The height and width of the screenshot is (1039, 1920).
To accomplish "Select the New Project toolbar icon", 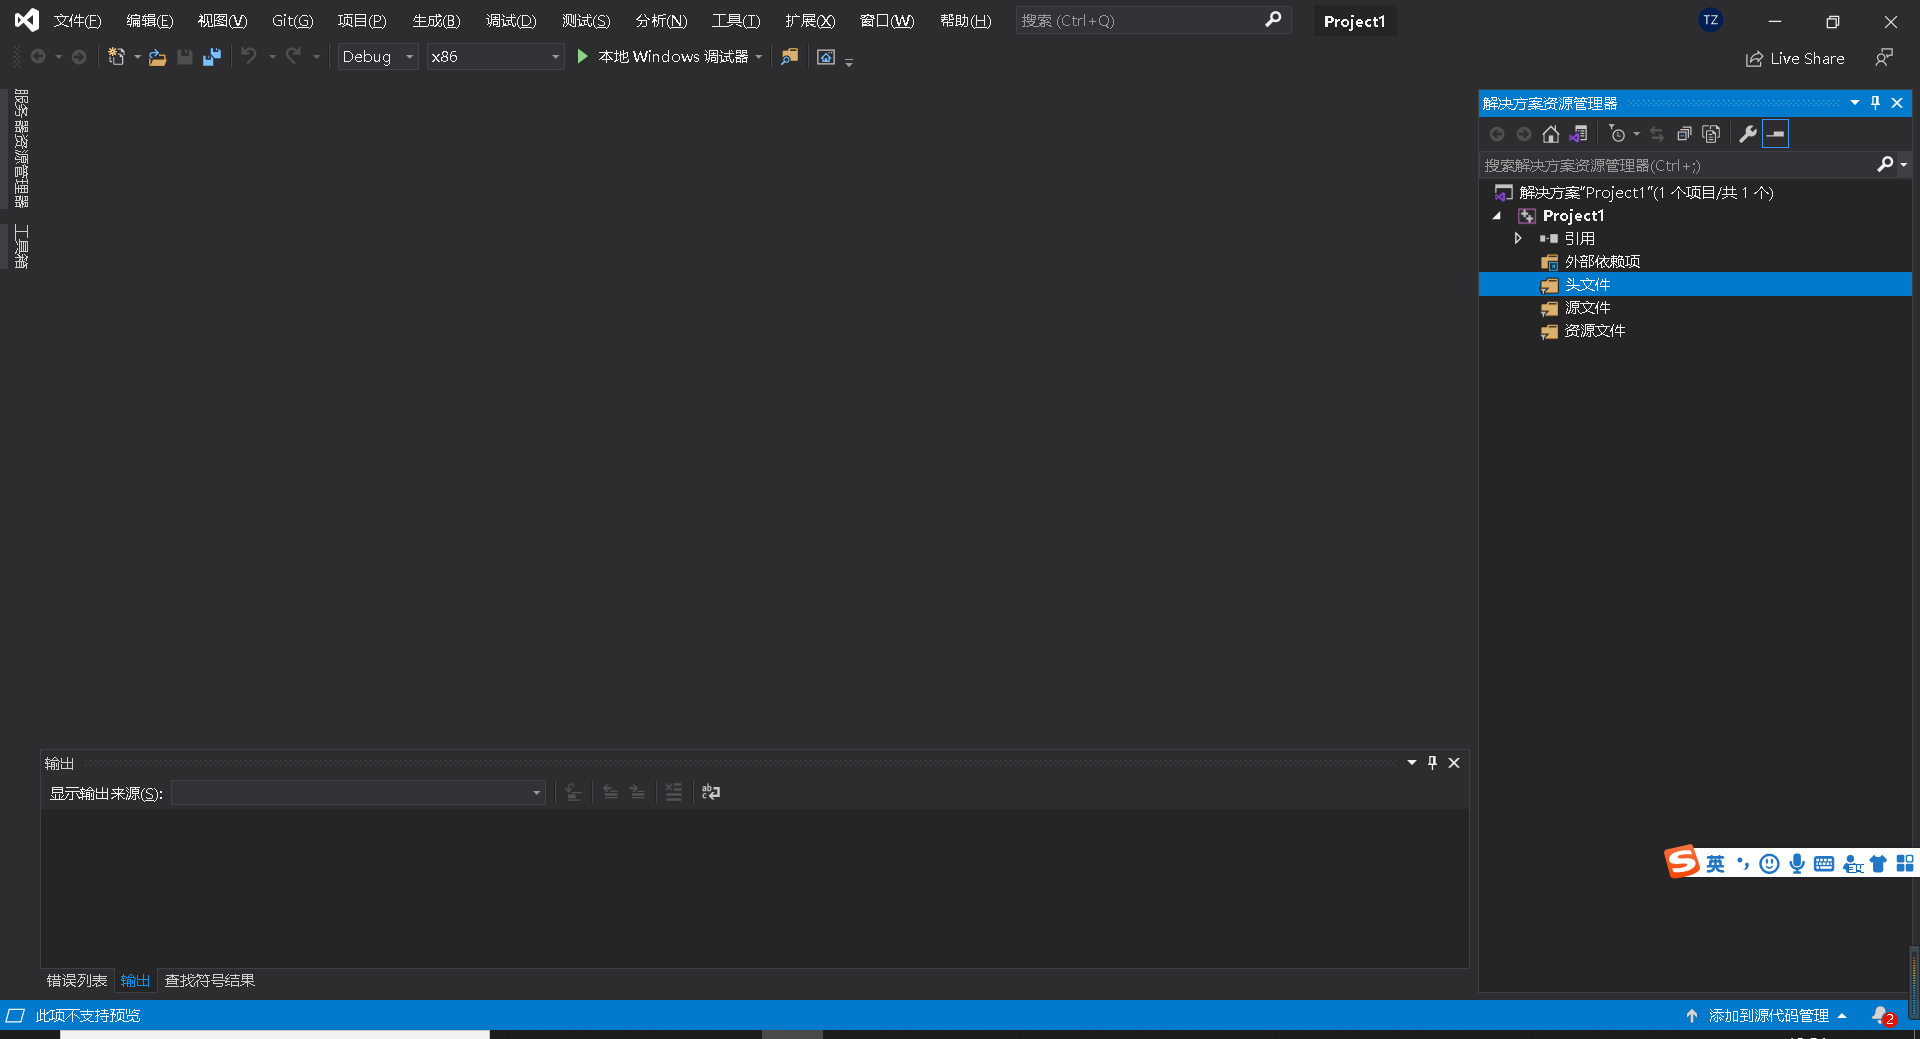I will click(118, 57).
